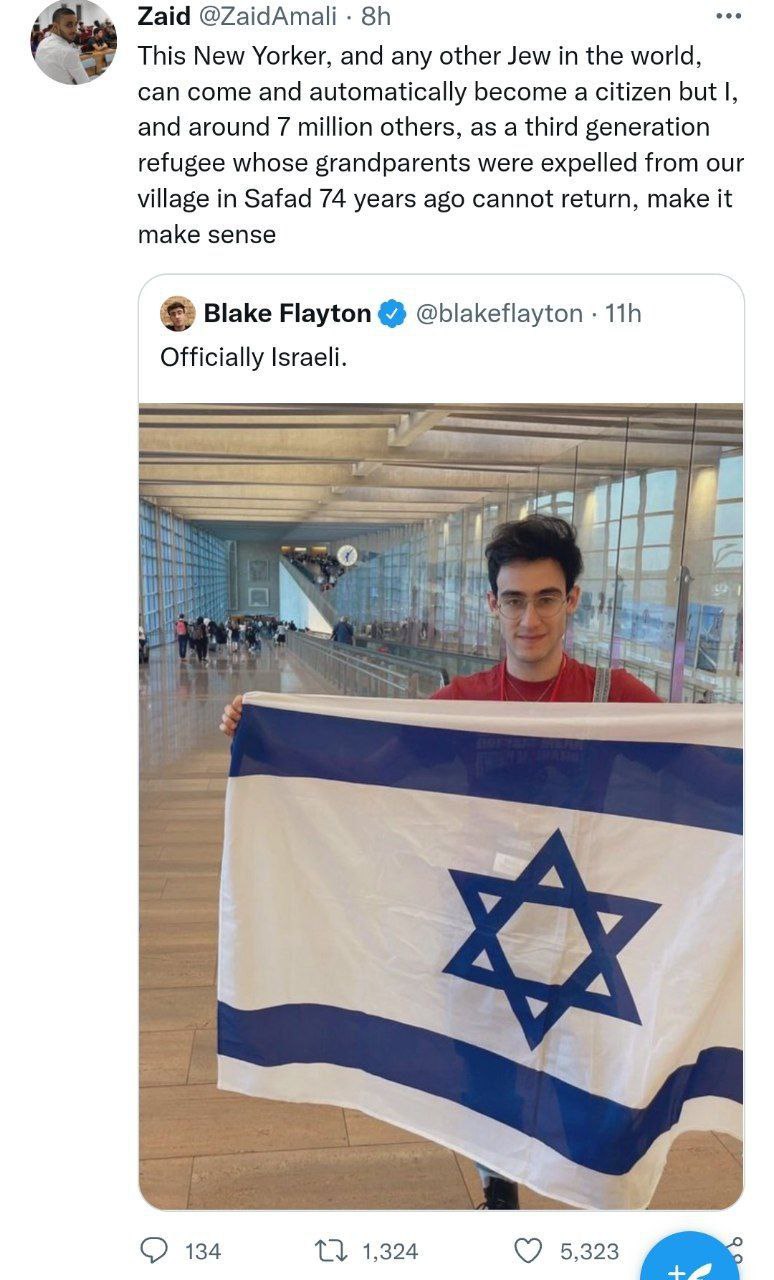Click the display name Zaid

pyautogui.click(x=165, y=16)
